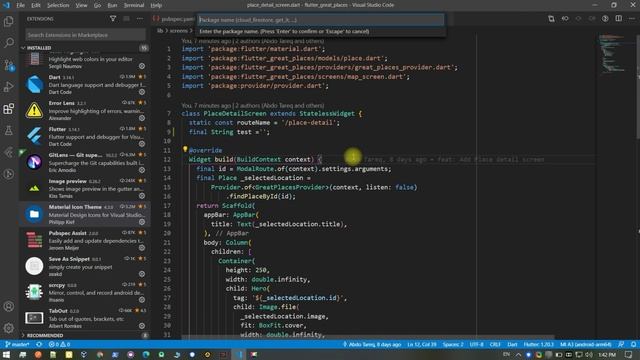Open the Terminal menu
The image size is (640, 360).
(x=134, y=5)
